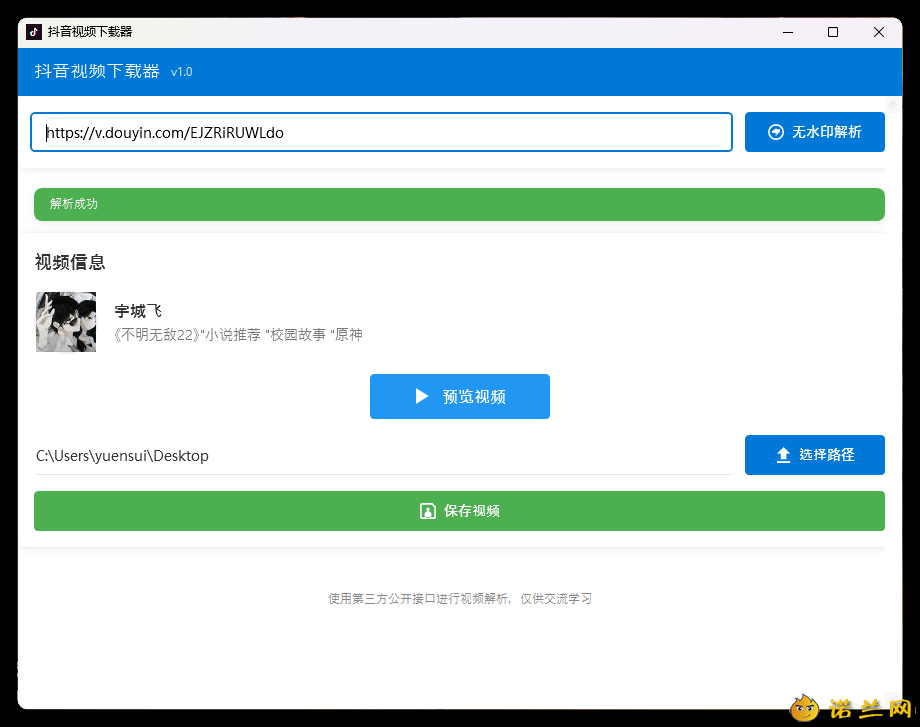
Task: Click the 解析成功 status banner
Action: click(459, 204)
